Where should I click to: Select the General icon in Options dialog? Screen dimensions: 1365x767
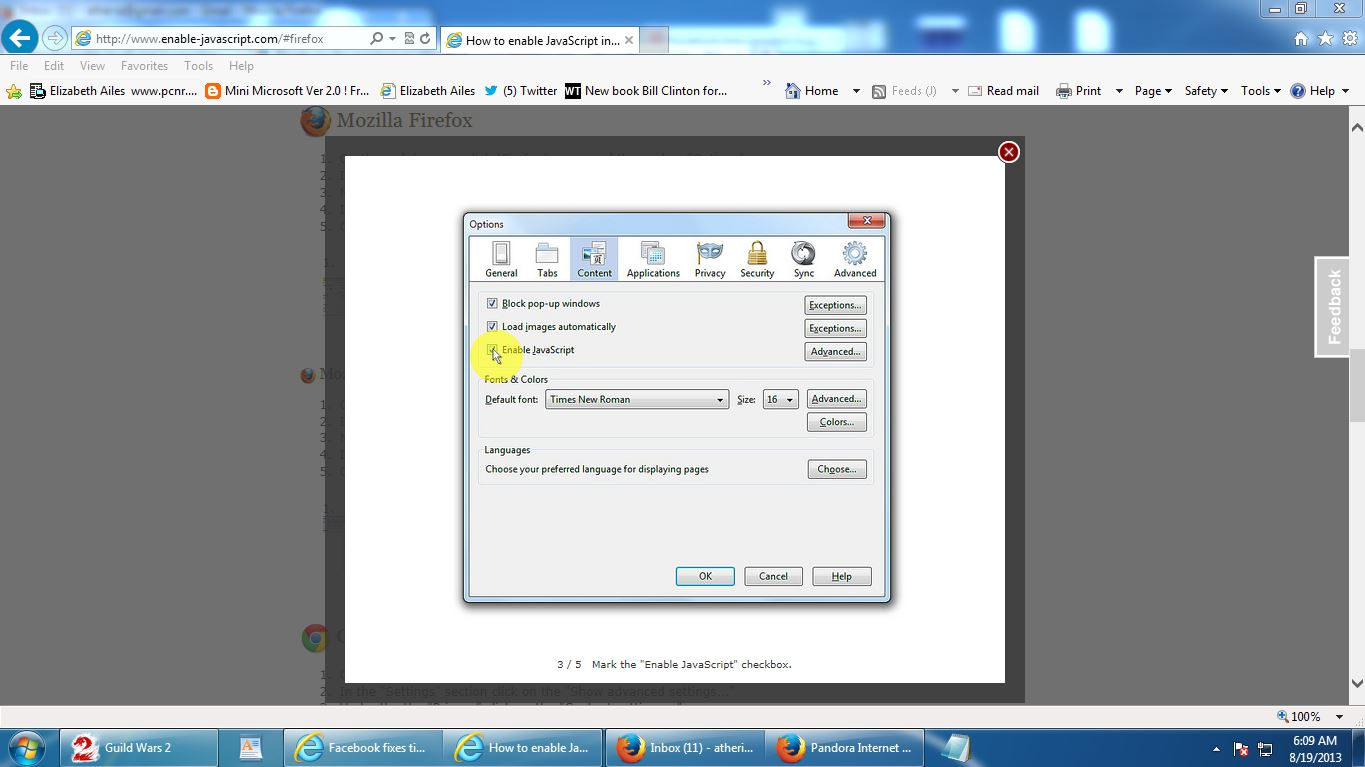point(501,259)
